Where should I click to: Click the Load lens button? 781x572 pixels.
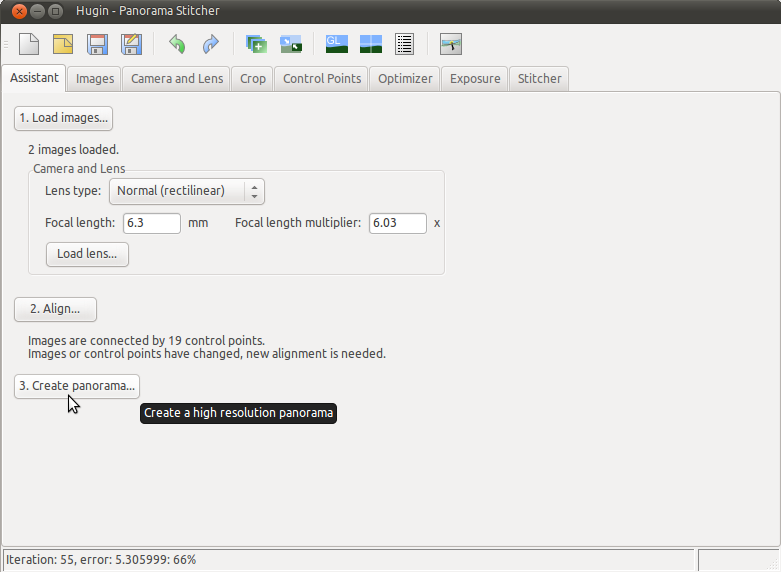pyautogui.click(x=87, y=254)
